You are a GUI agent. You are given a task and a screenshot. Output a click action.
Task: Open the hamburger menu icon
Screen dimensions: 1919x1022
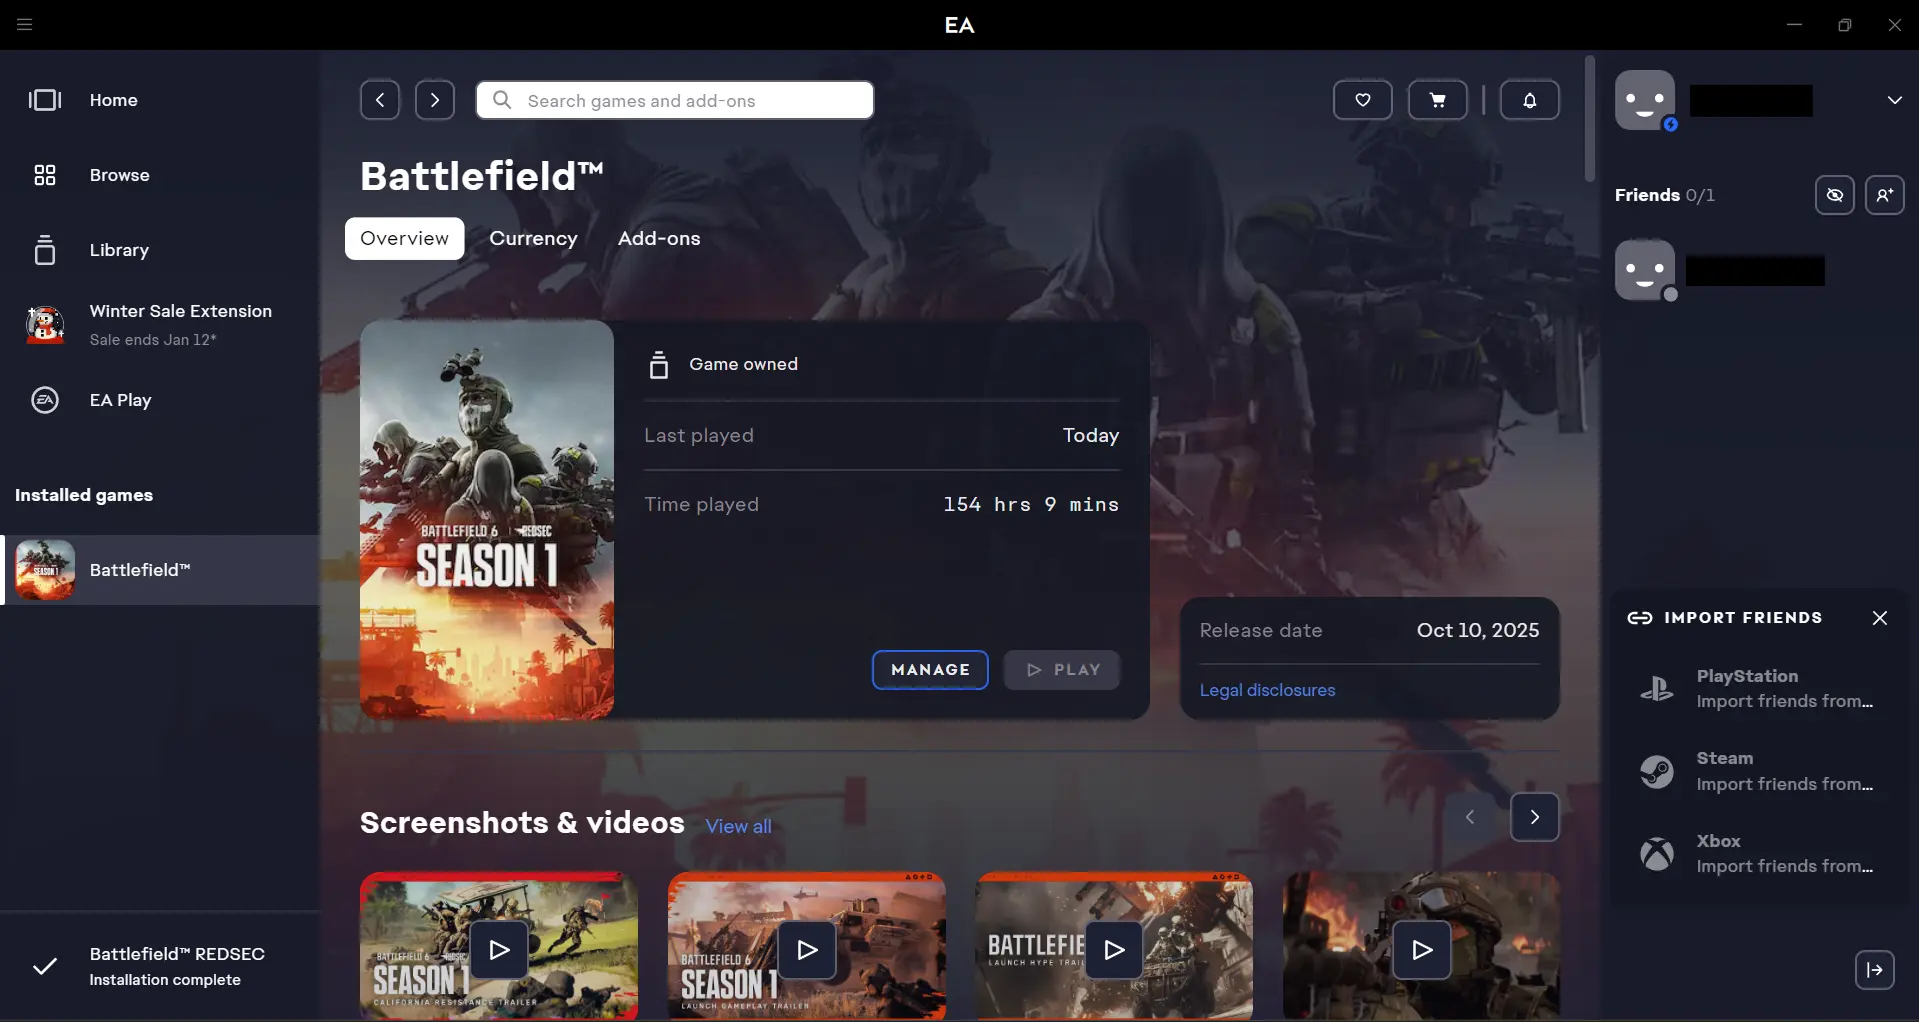tap(25, 25)
